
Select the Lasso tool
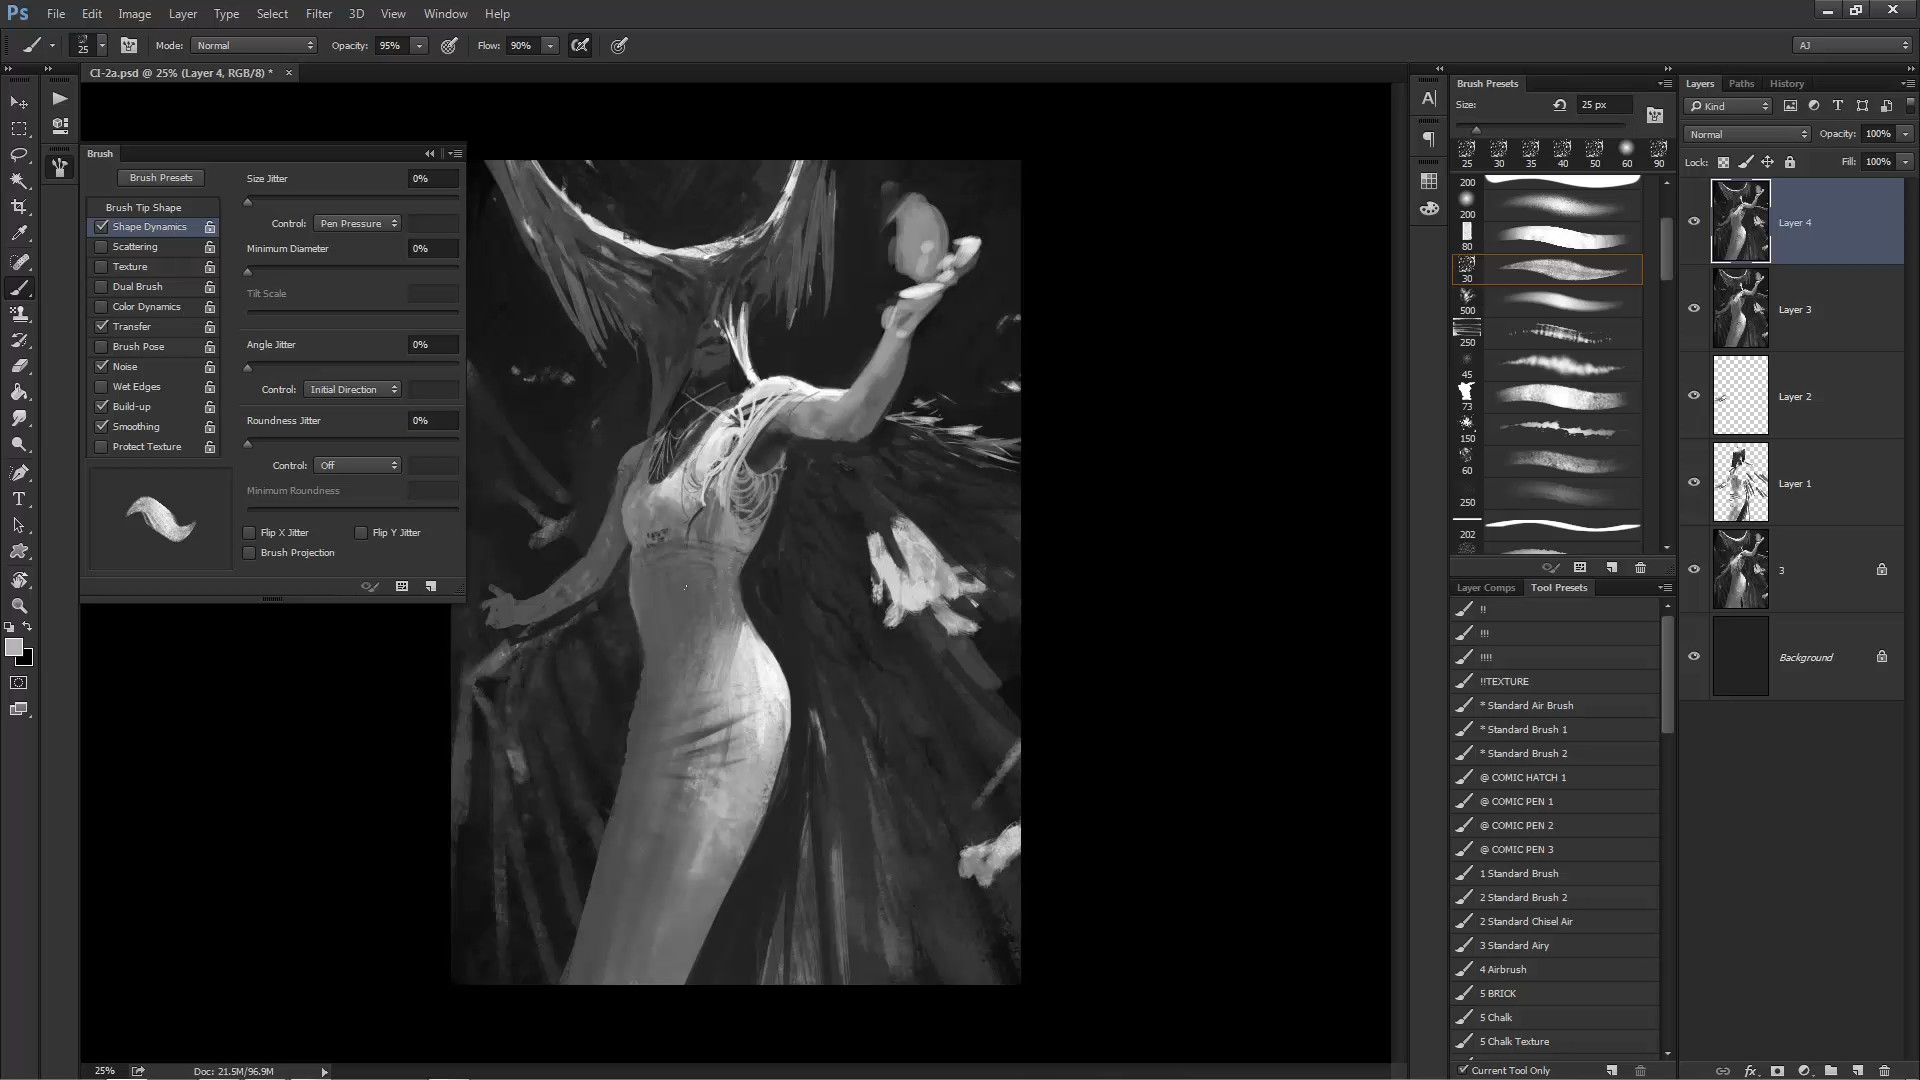click(x=19, y=155)
